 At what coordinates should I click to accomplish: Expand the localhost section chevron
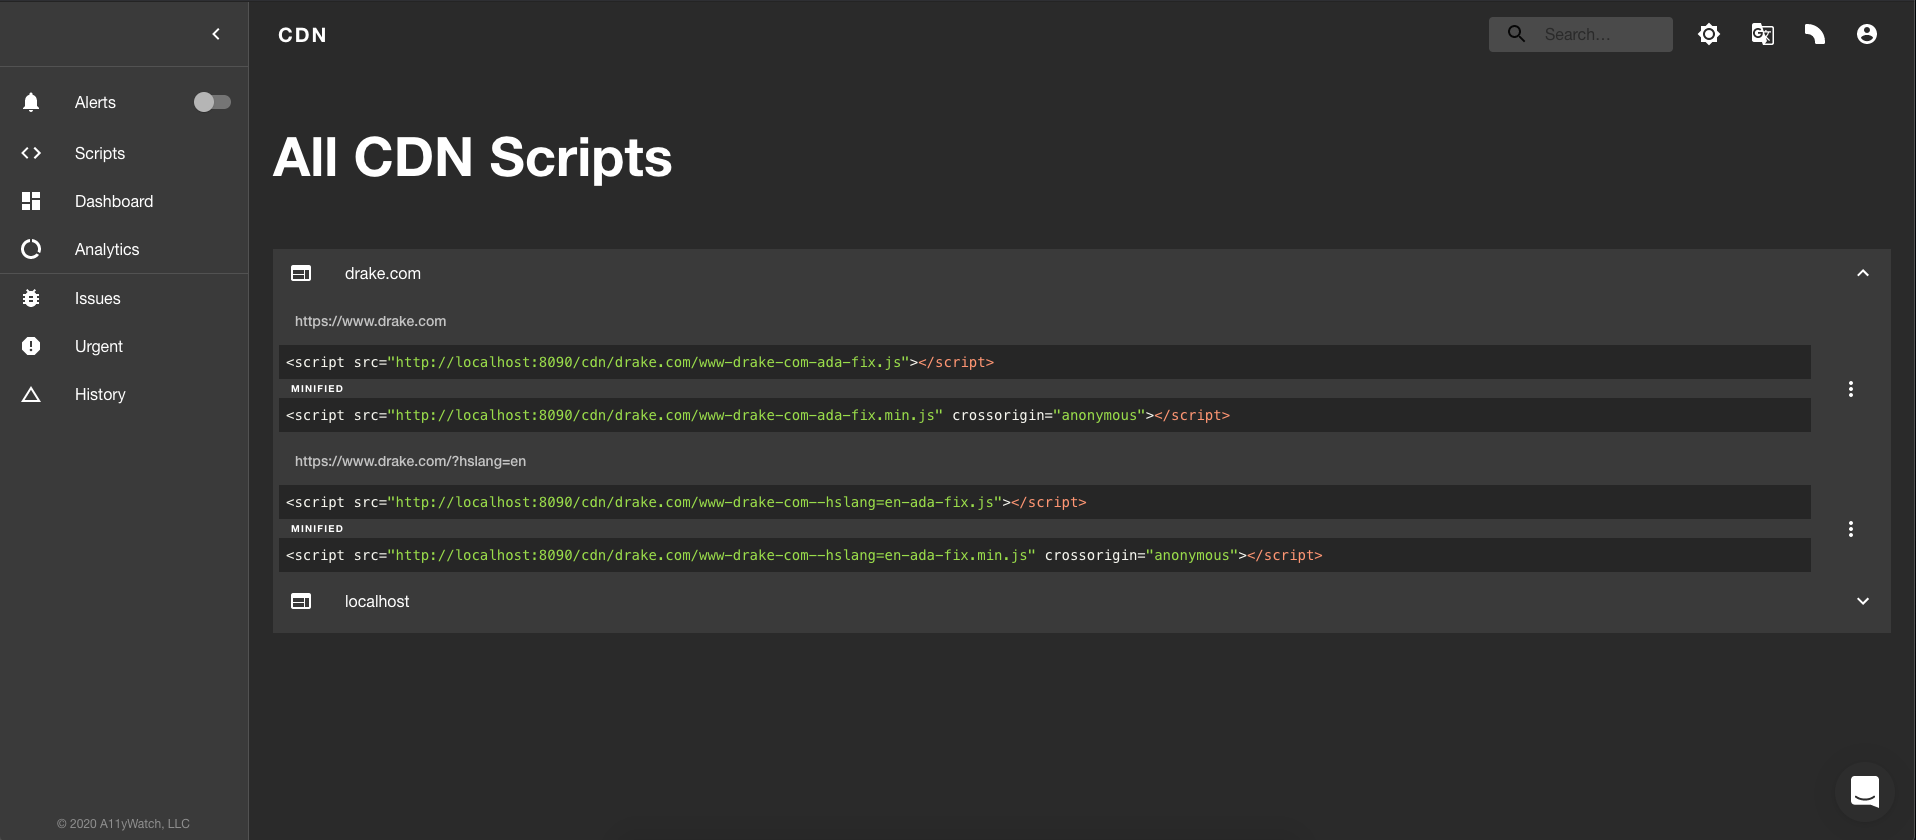click(1863, 601)
